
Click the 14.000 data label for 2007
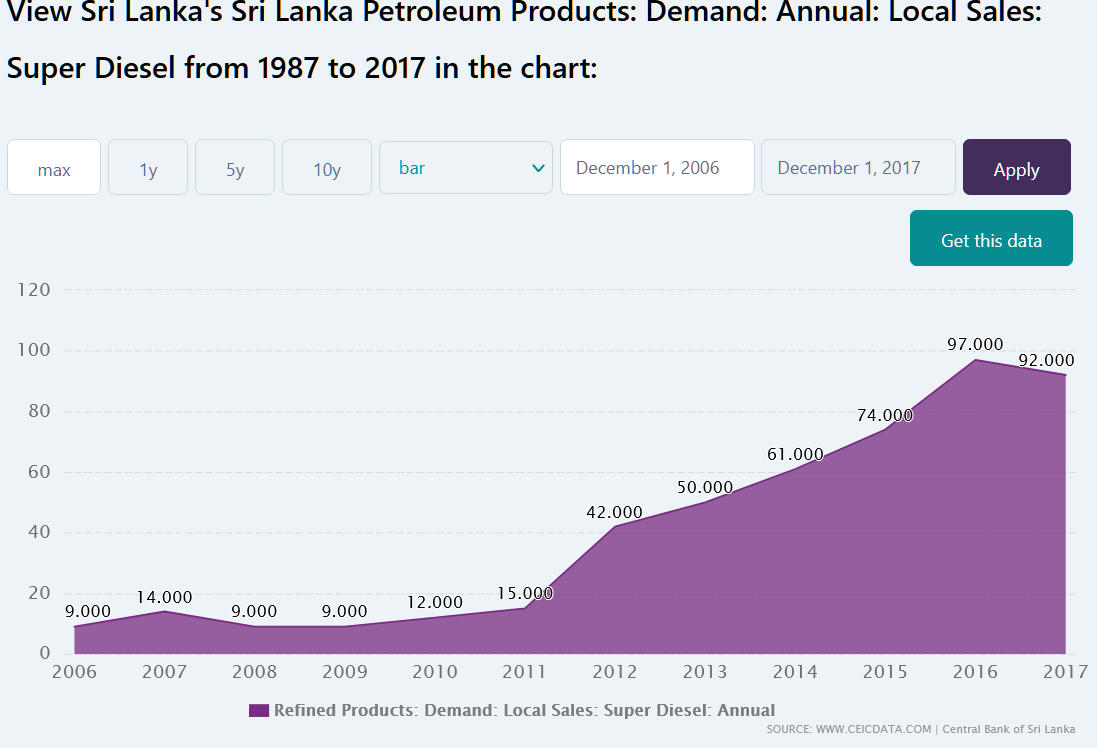tap(164, 598)
